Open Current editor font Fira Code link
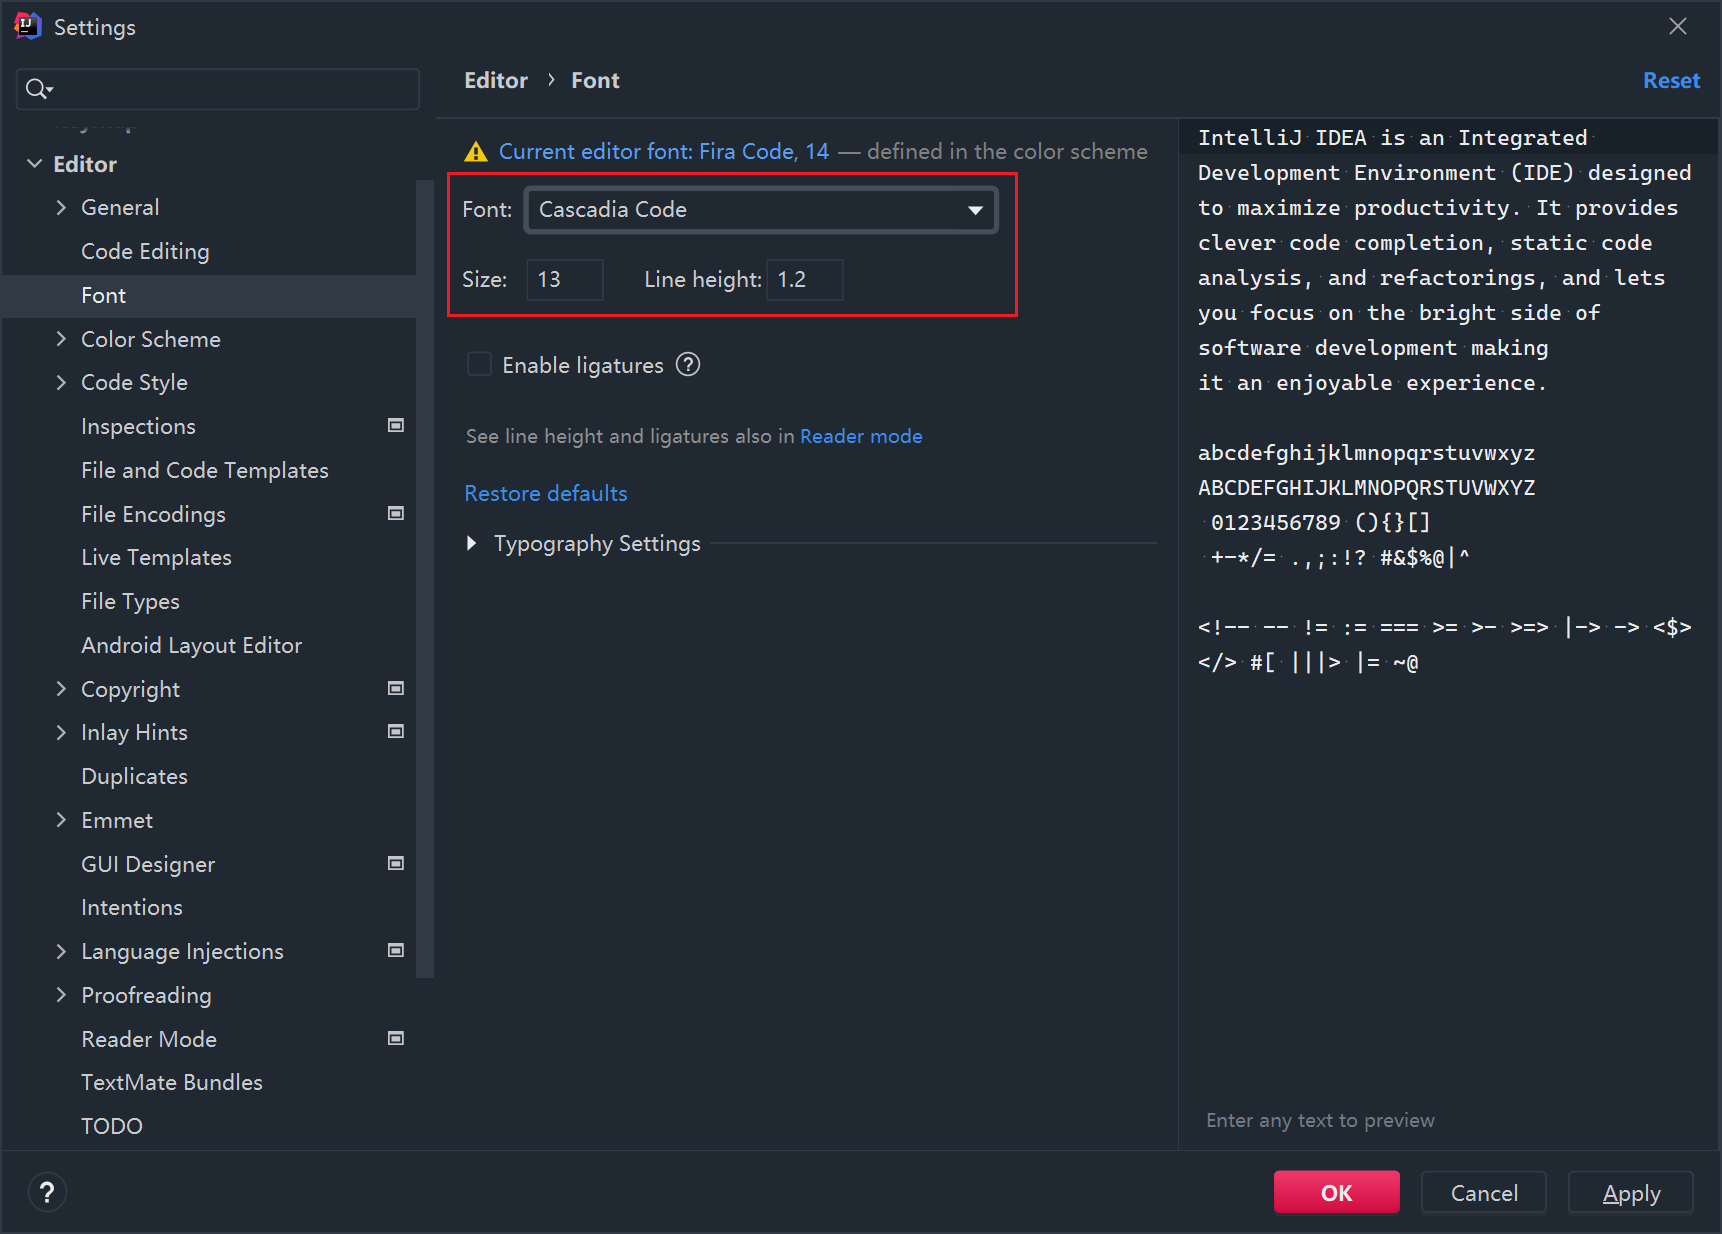Screen dimensions: 1722x1234 (664, 152)
